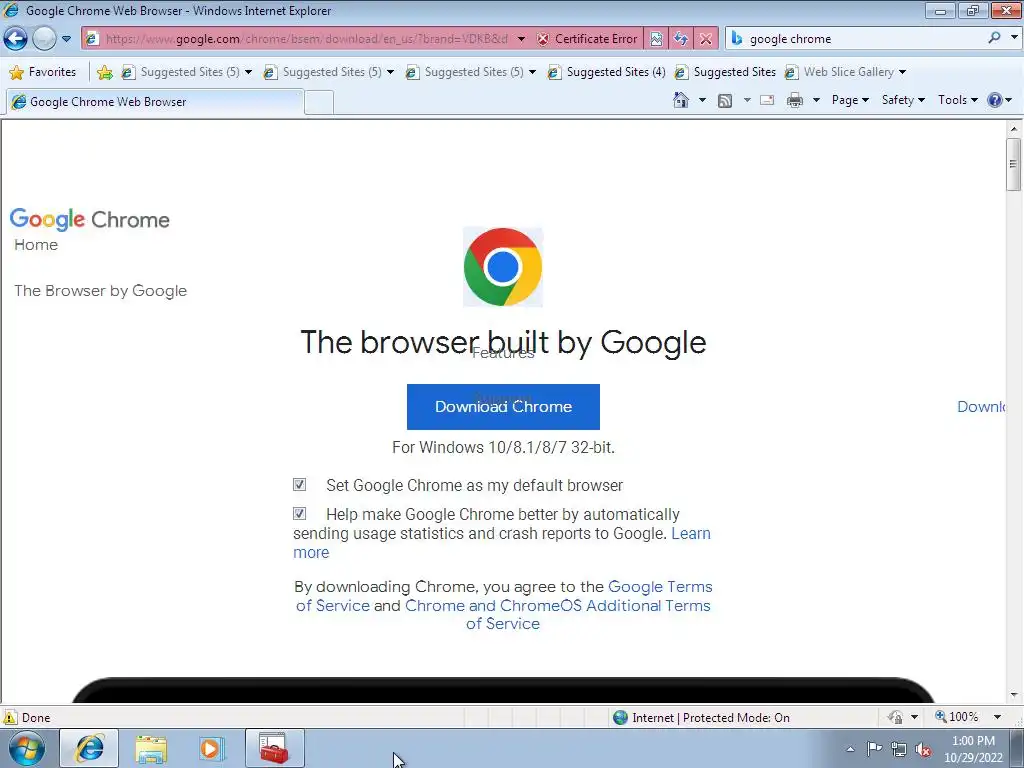Screen dimensions: 1024x768
Task: Expand the address bar autocomplete dropdown
Action: (521, 39)
